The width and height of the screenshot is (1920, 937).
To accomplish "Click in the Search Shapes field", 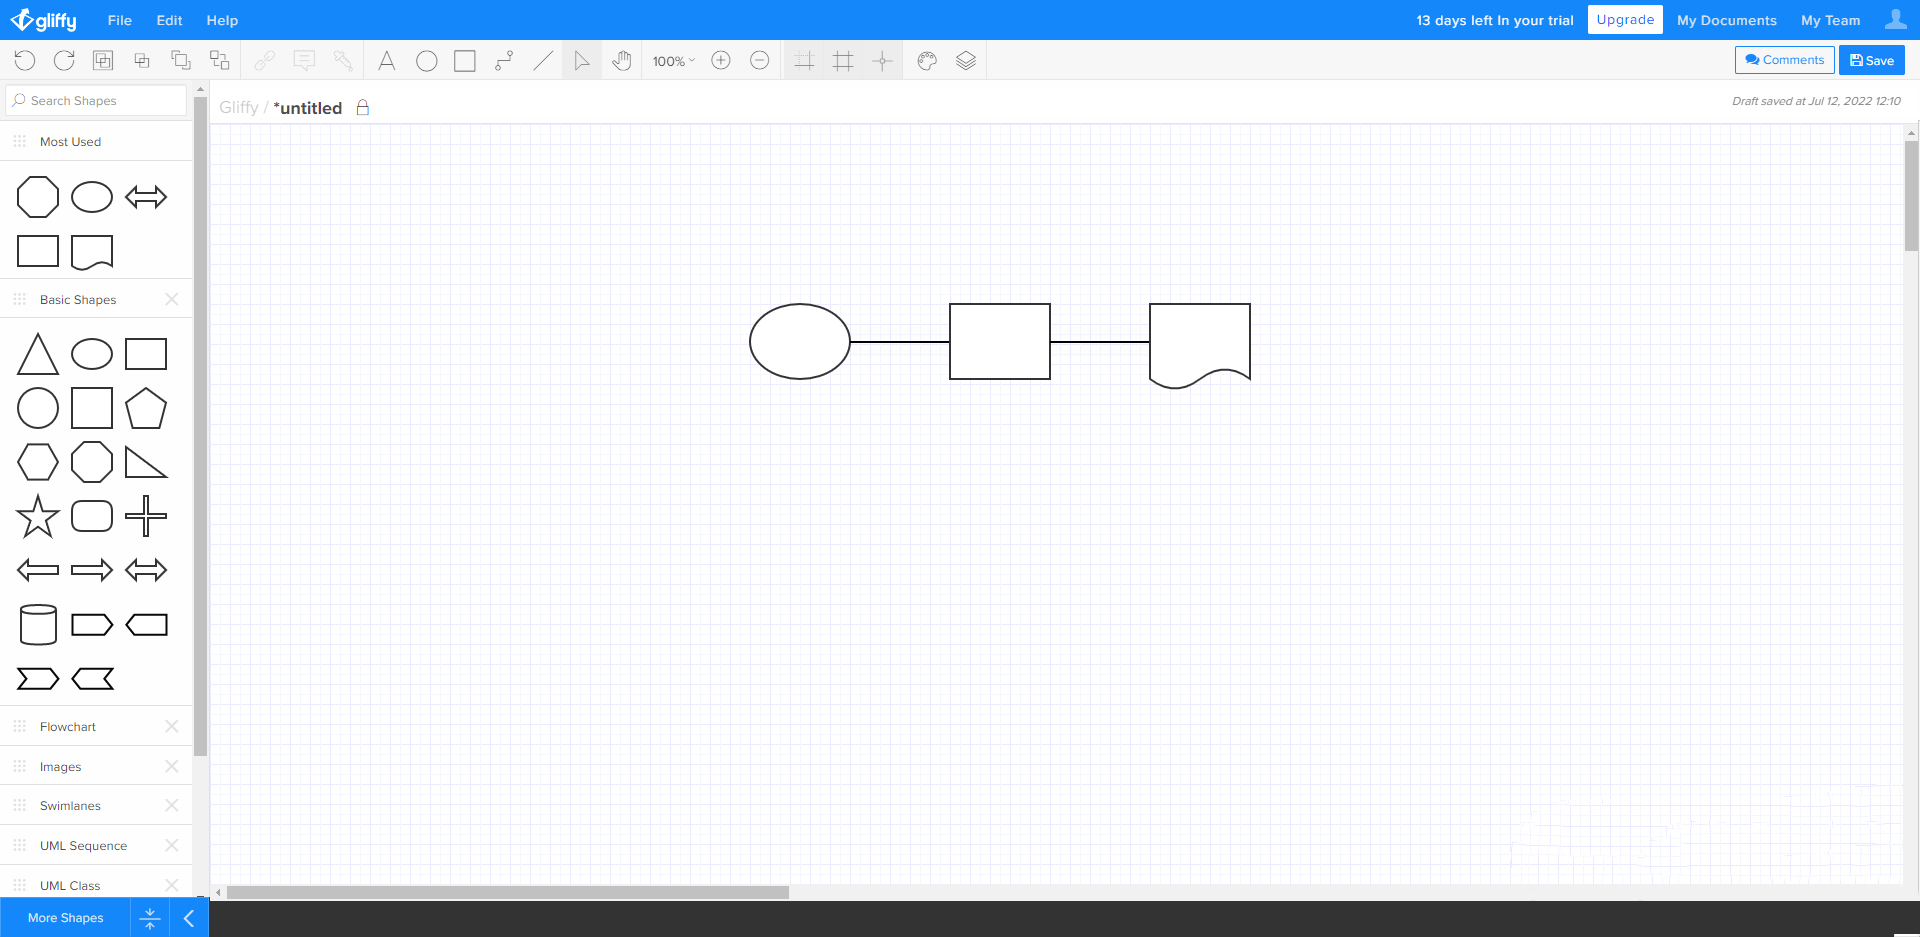I will (96, 100).
